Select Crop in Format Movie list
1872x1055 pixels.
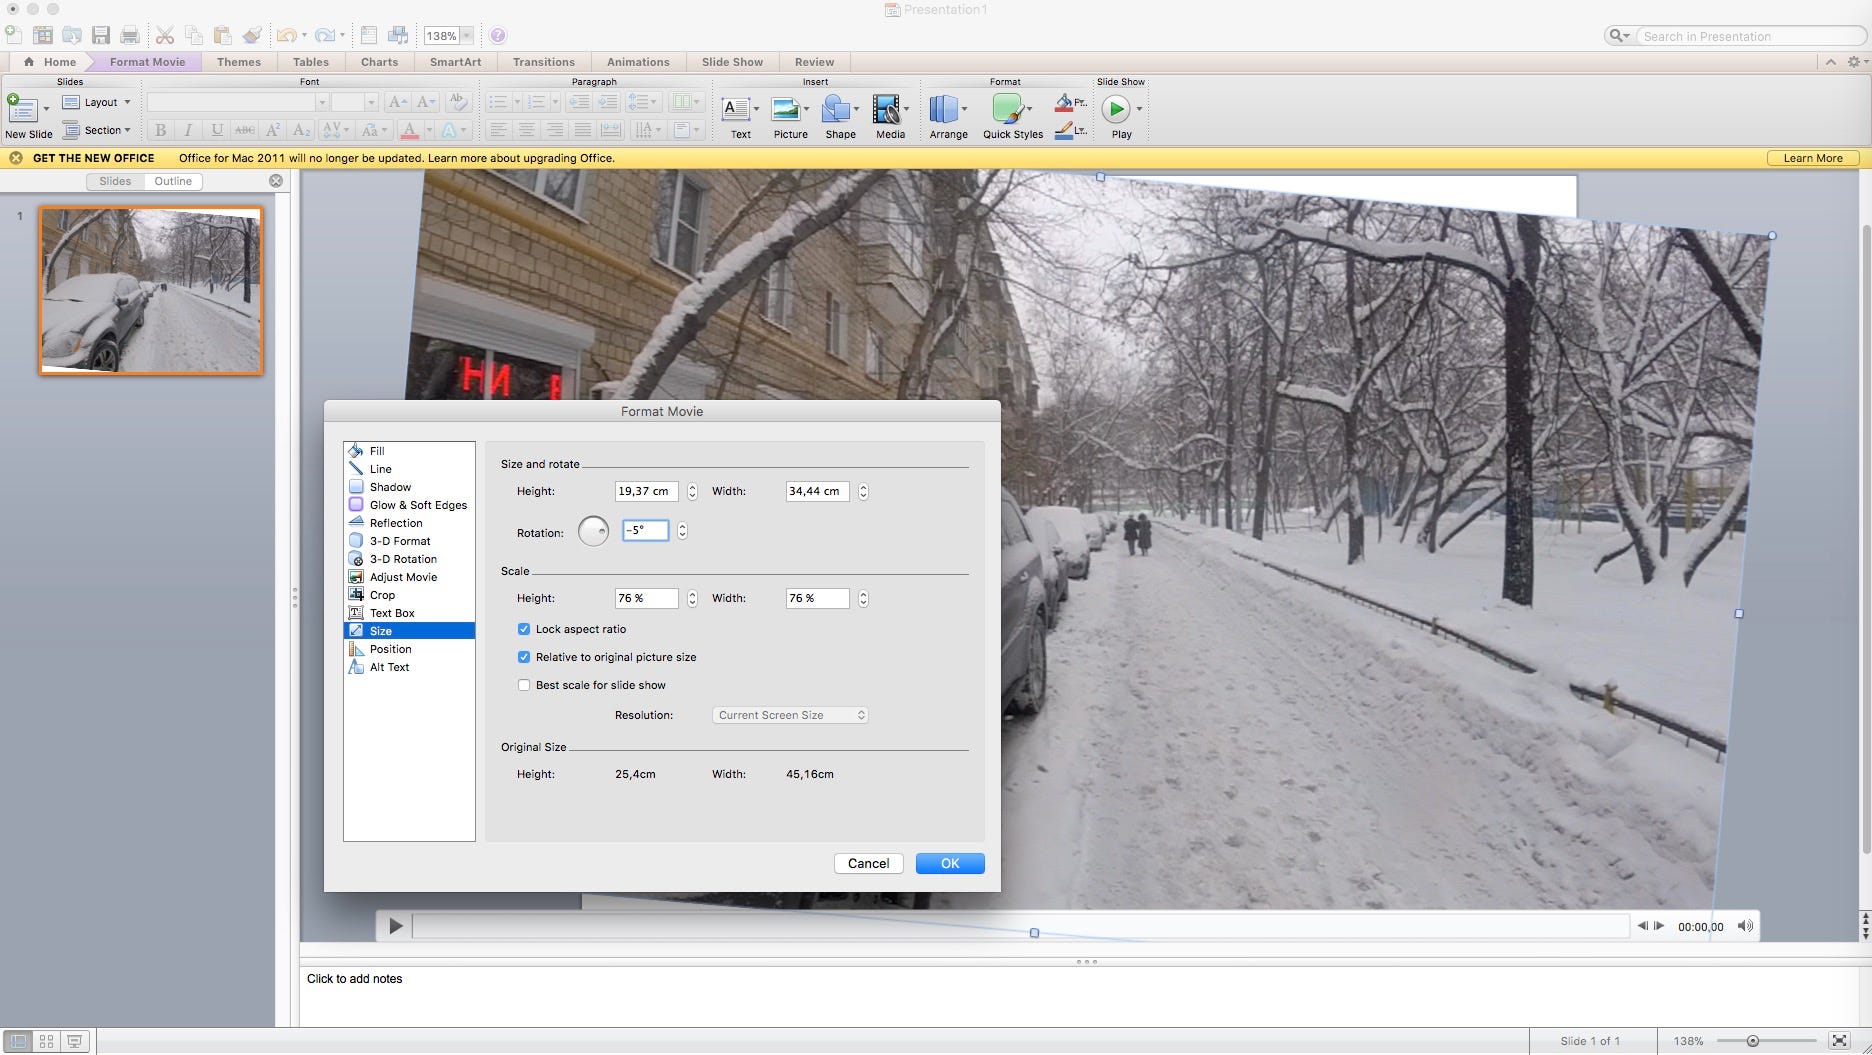(409, 595)
